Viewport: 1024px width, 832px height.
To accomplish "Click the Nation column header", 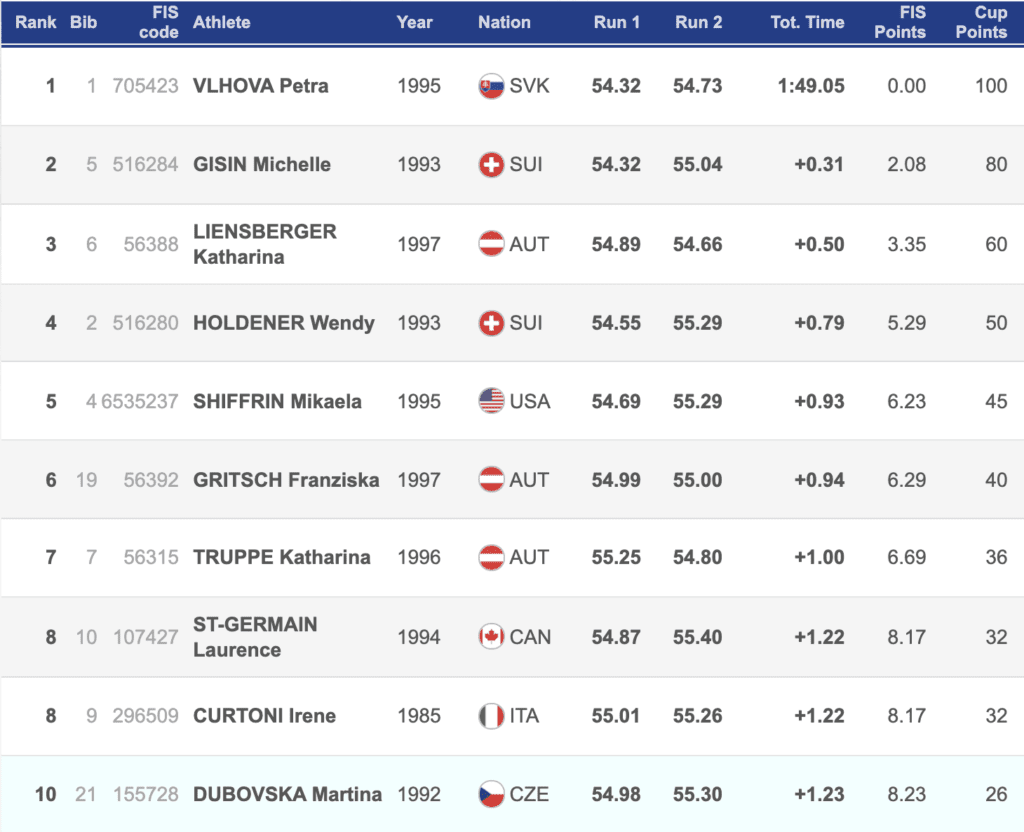I will click(x=504, y=22).
